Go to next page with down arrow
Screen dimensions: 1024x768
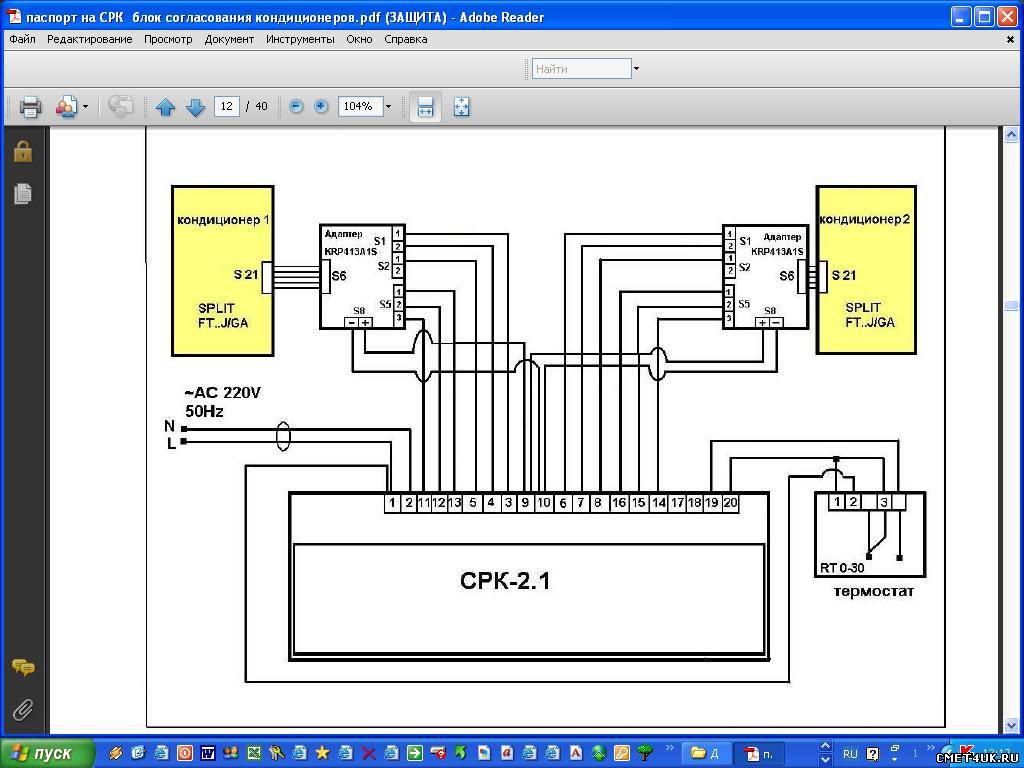coord(195,107)
